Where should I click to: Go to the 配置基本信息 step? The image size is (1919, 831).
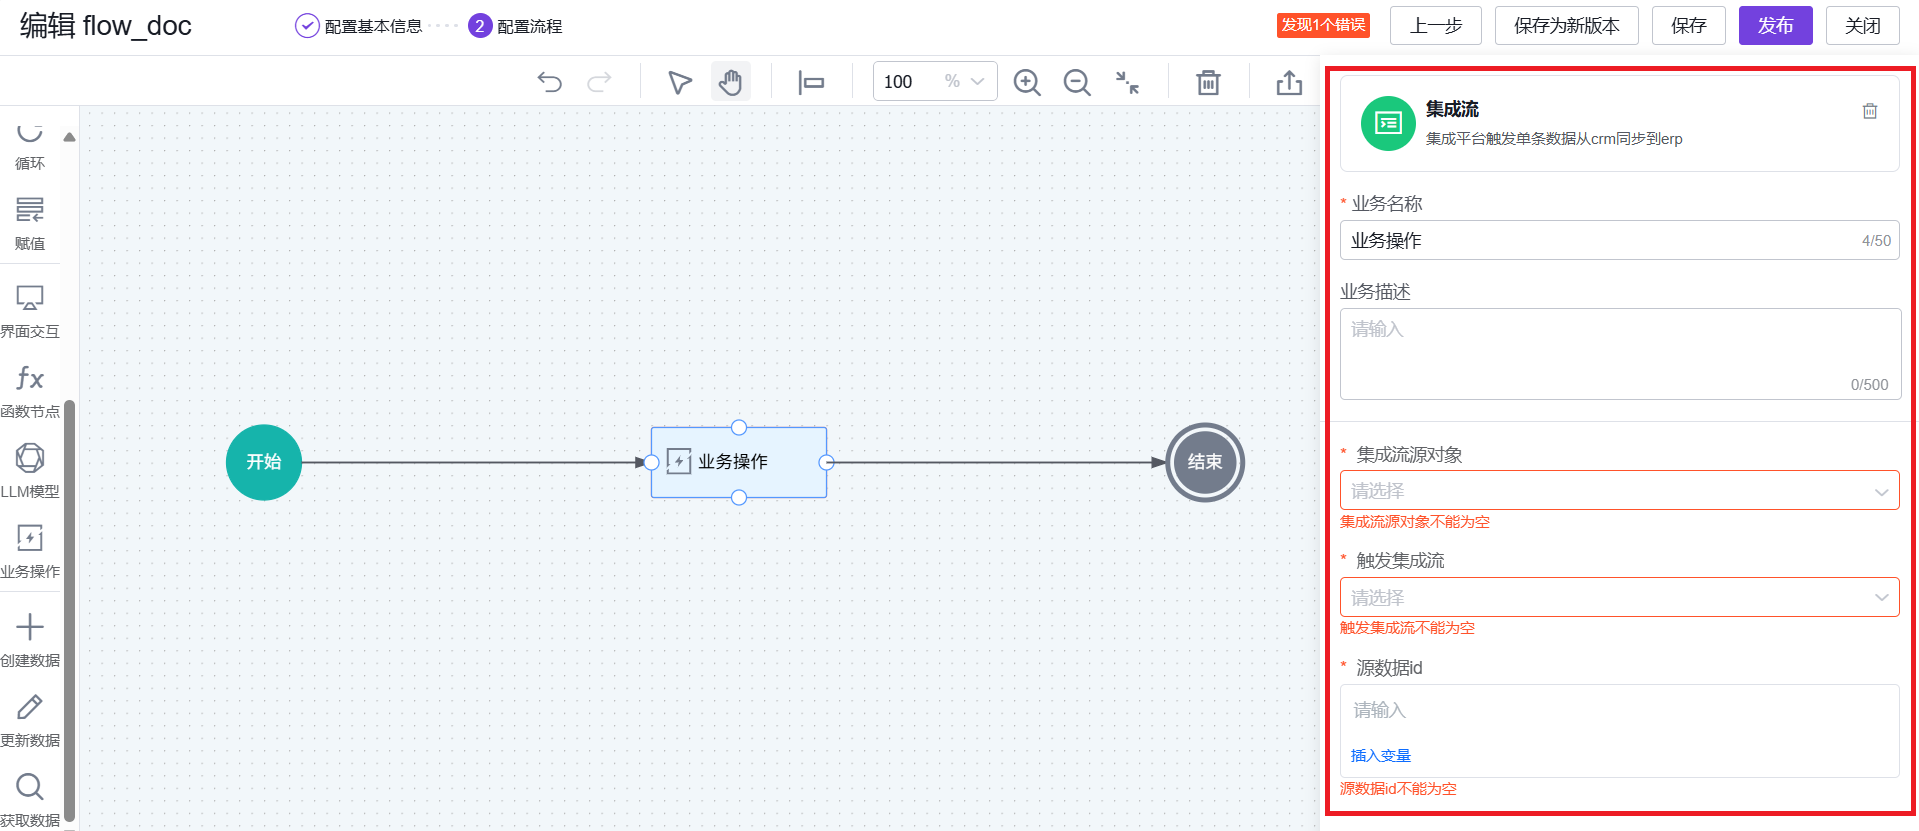[x=372, y=26]
